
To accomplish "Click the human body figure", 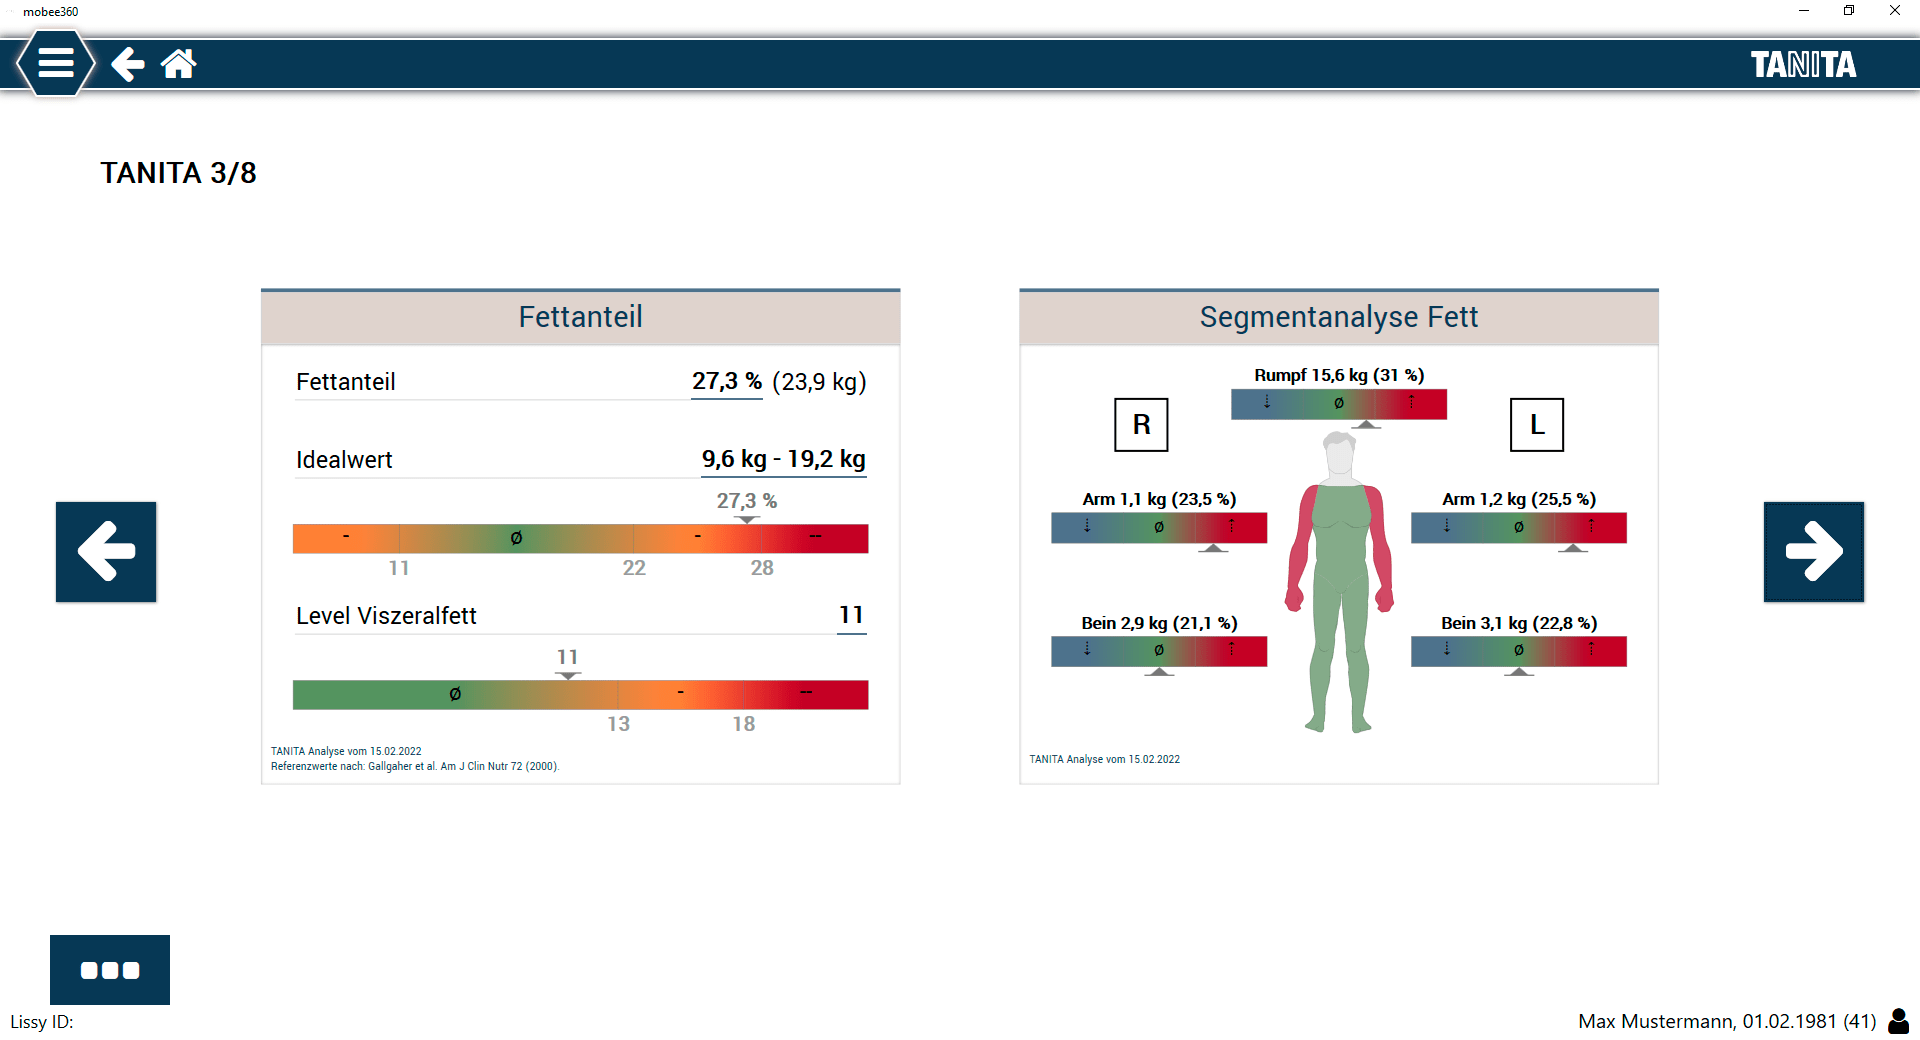I will (1339, 580).
